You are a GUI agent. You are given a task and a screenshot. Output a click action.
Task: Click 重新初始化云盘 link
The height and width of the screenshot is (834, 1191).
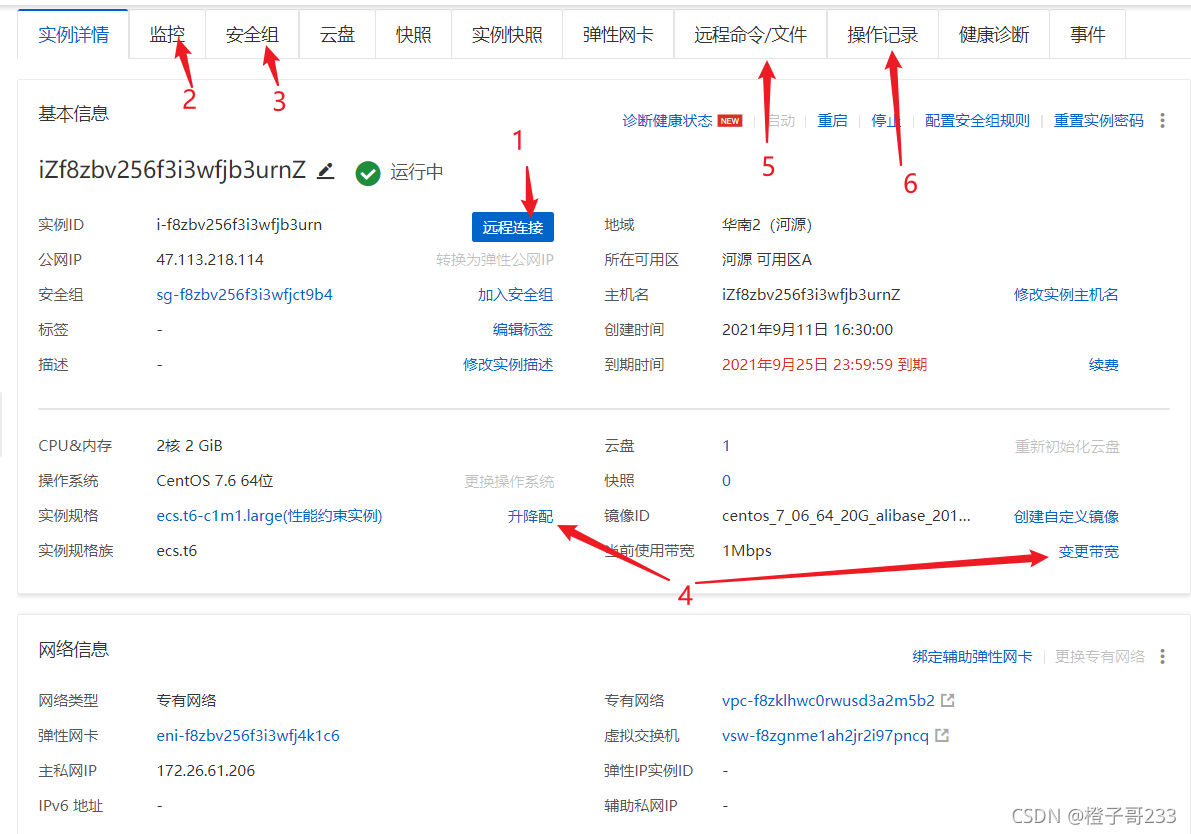(x=1067, y=447)
